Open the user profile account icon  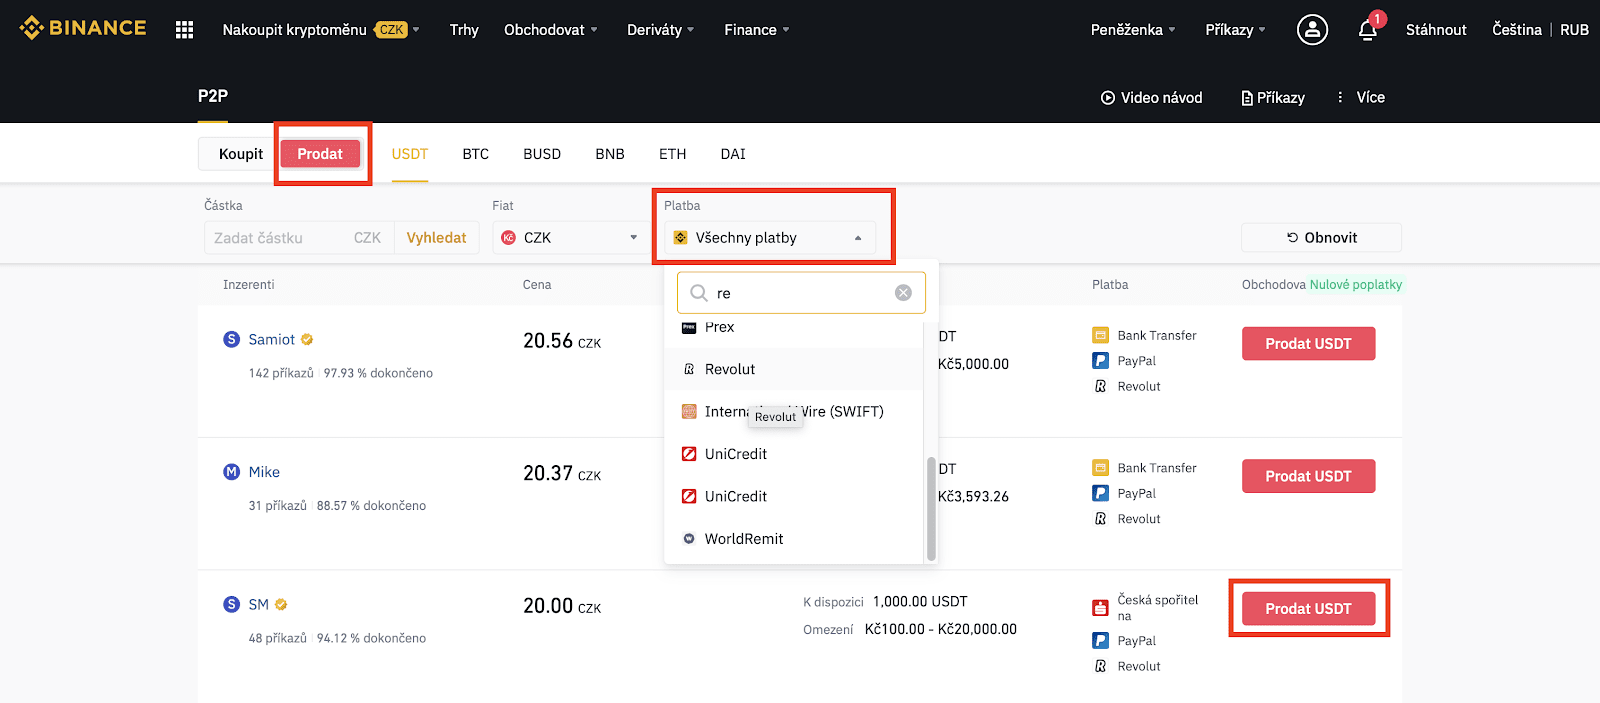[1312, 30]
